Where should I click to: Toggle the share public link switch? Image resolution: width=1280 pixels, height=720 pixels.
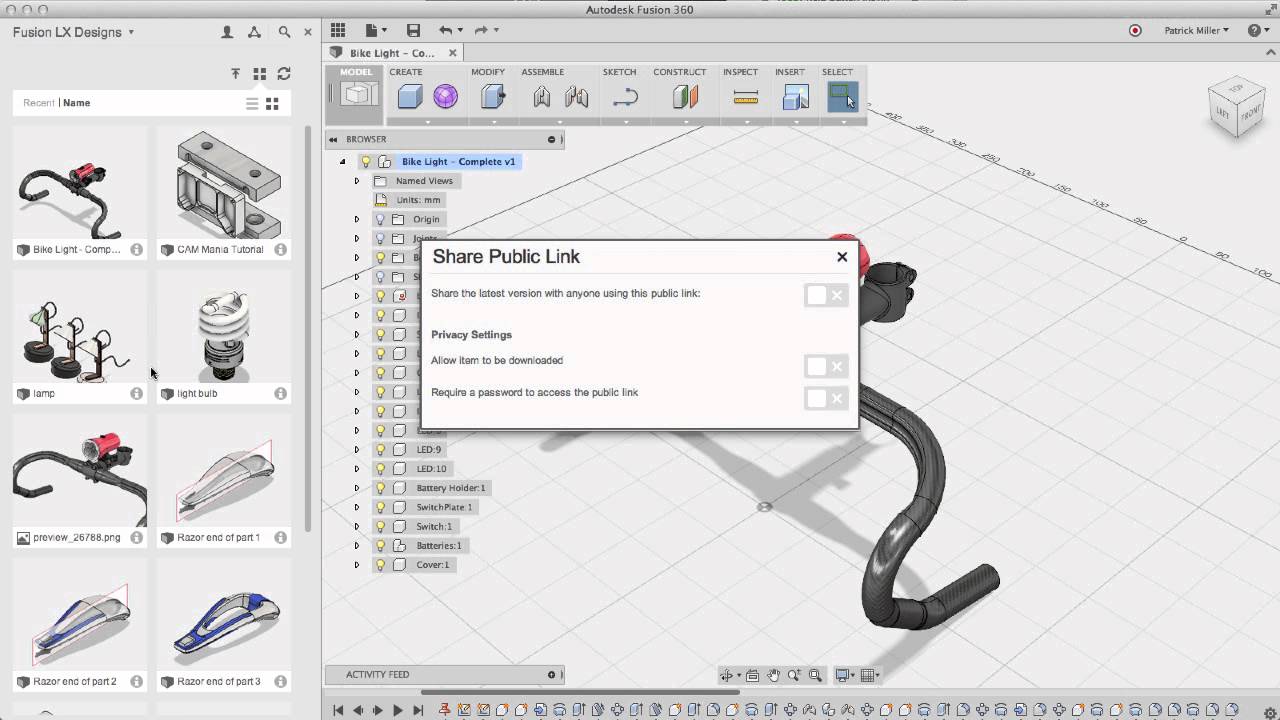pyautogui.click(x=826, y=295)
